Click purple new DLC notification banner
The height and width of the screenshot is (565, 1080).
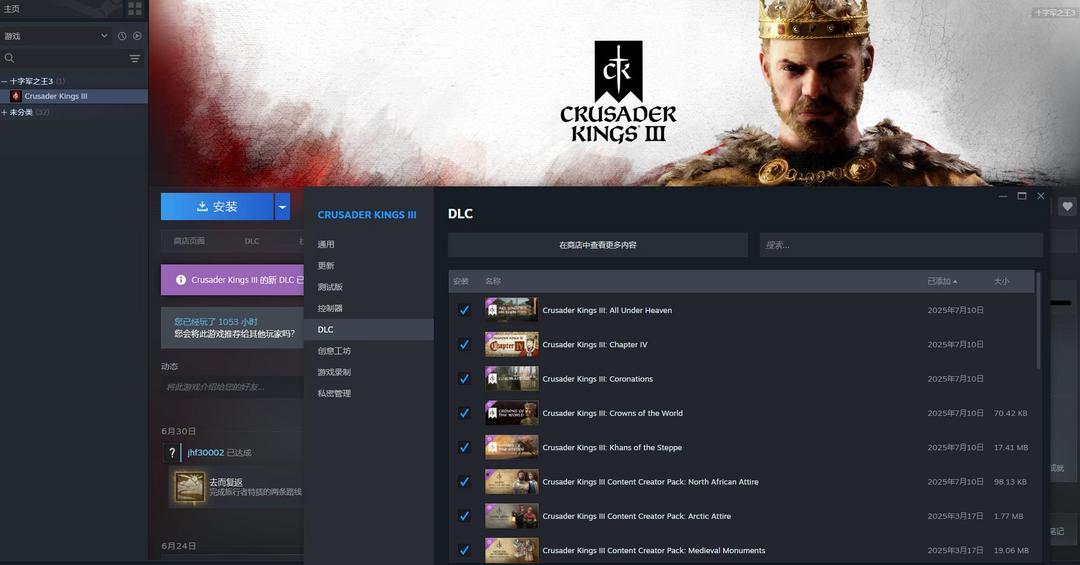click(232, 280)
